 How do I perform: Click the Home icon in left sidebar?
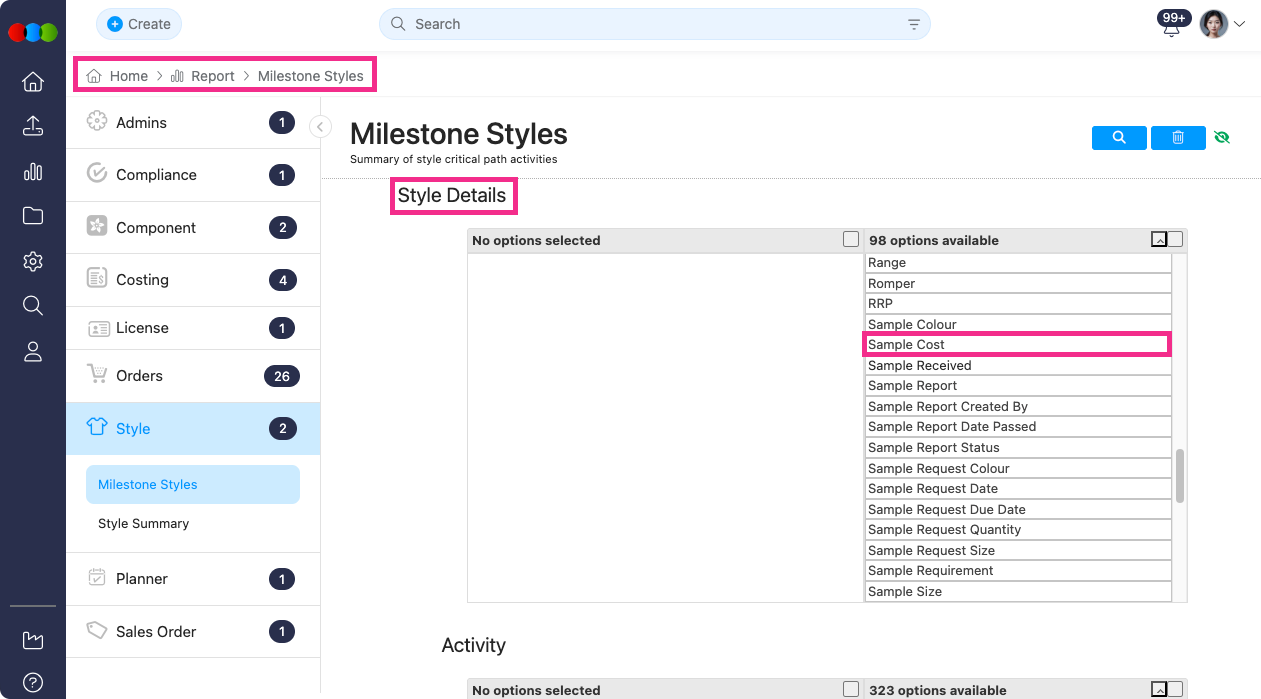point(32,81)
